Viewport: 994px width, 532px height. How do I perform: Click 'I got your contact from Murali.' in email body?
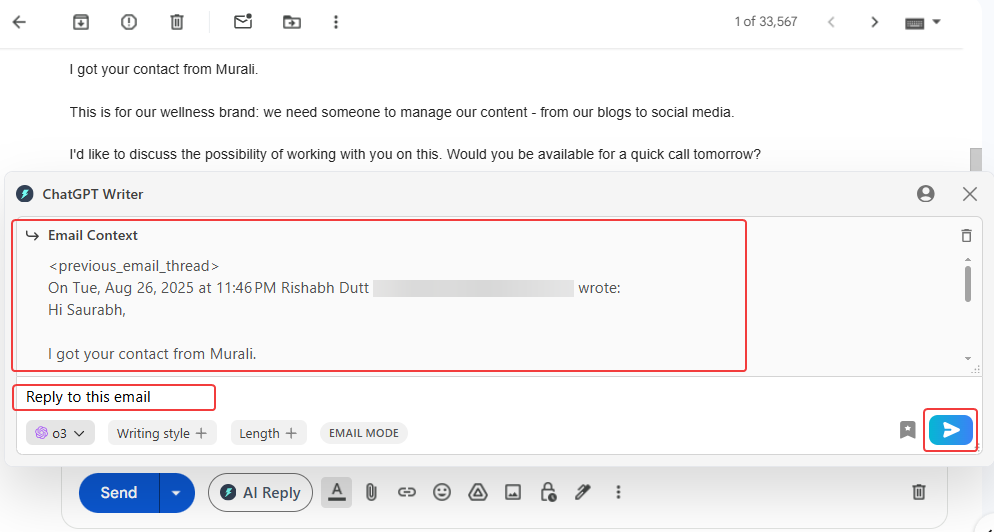click(164, 69)
